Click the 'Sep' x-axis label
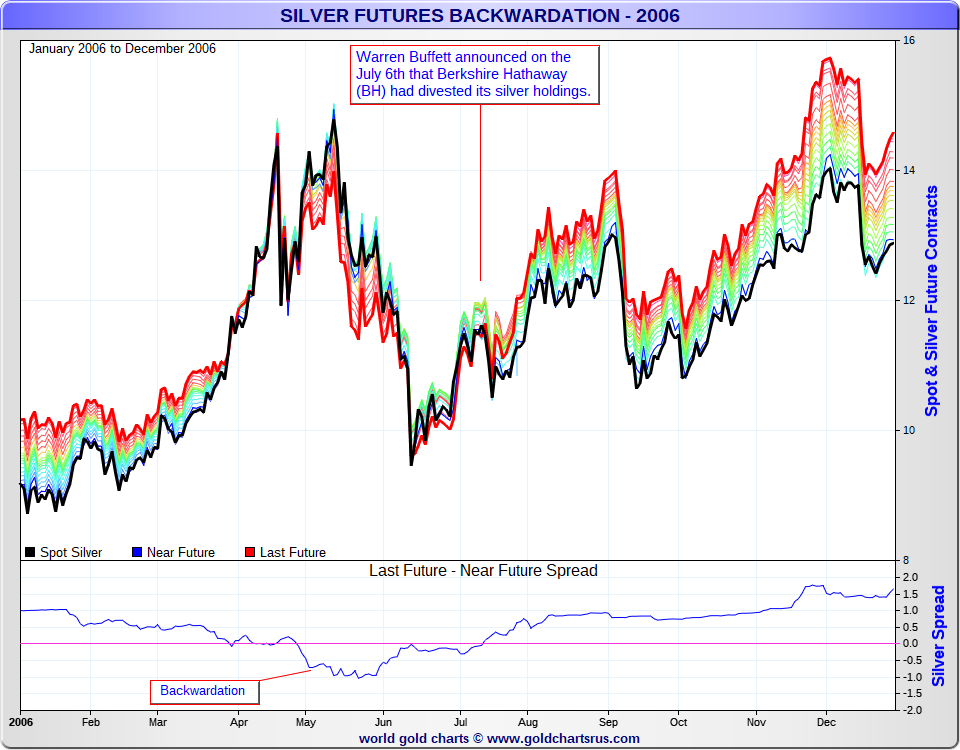This screenshot has width=960, height=750. [608, 722]
